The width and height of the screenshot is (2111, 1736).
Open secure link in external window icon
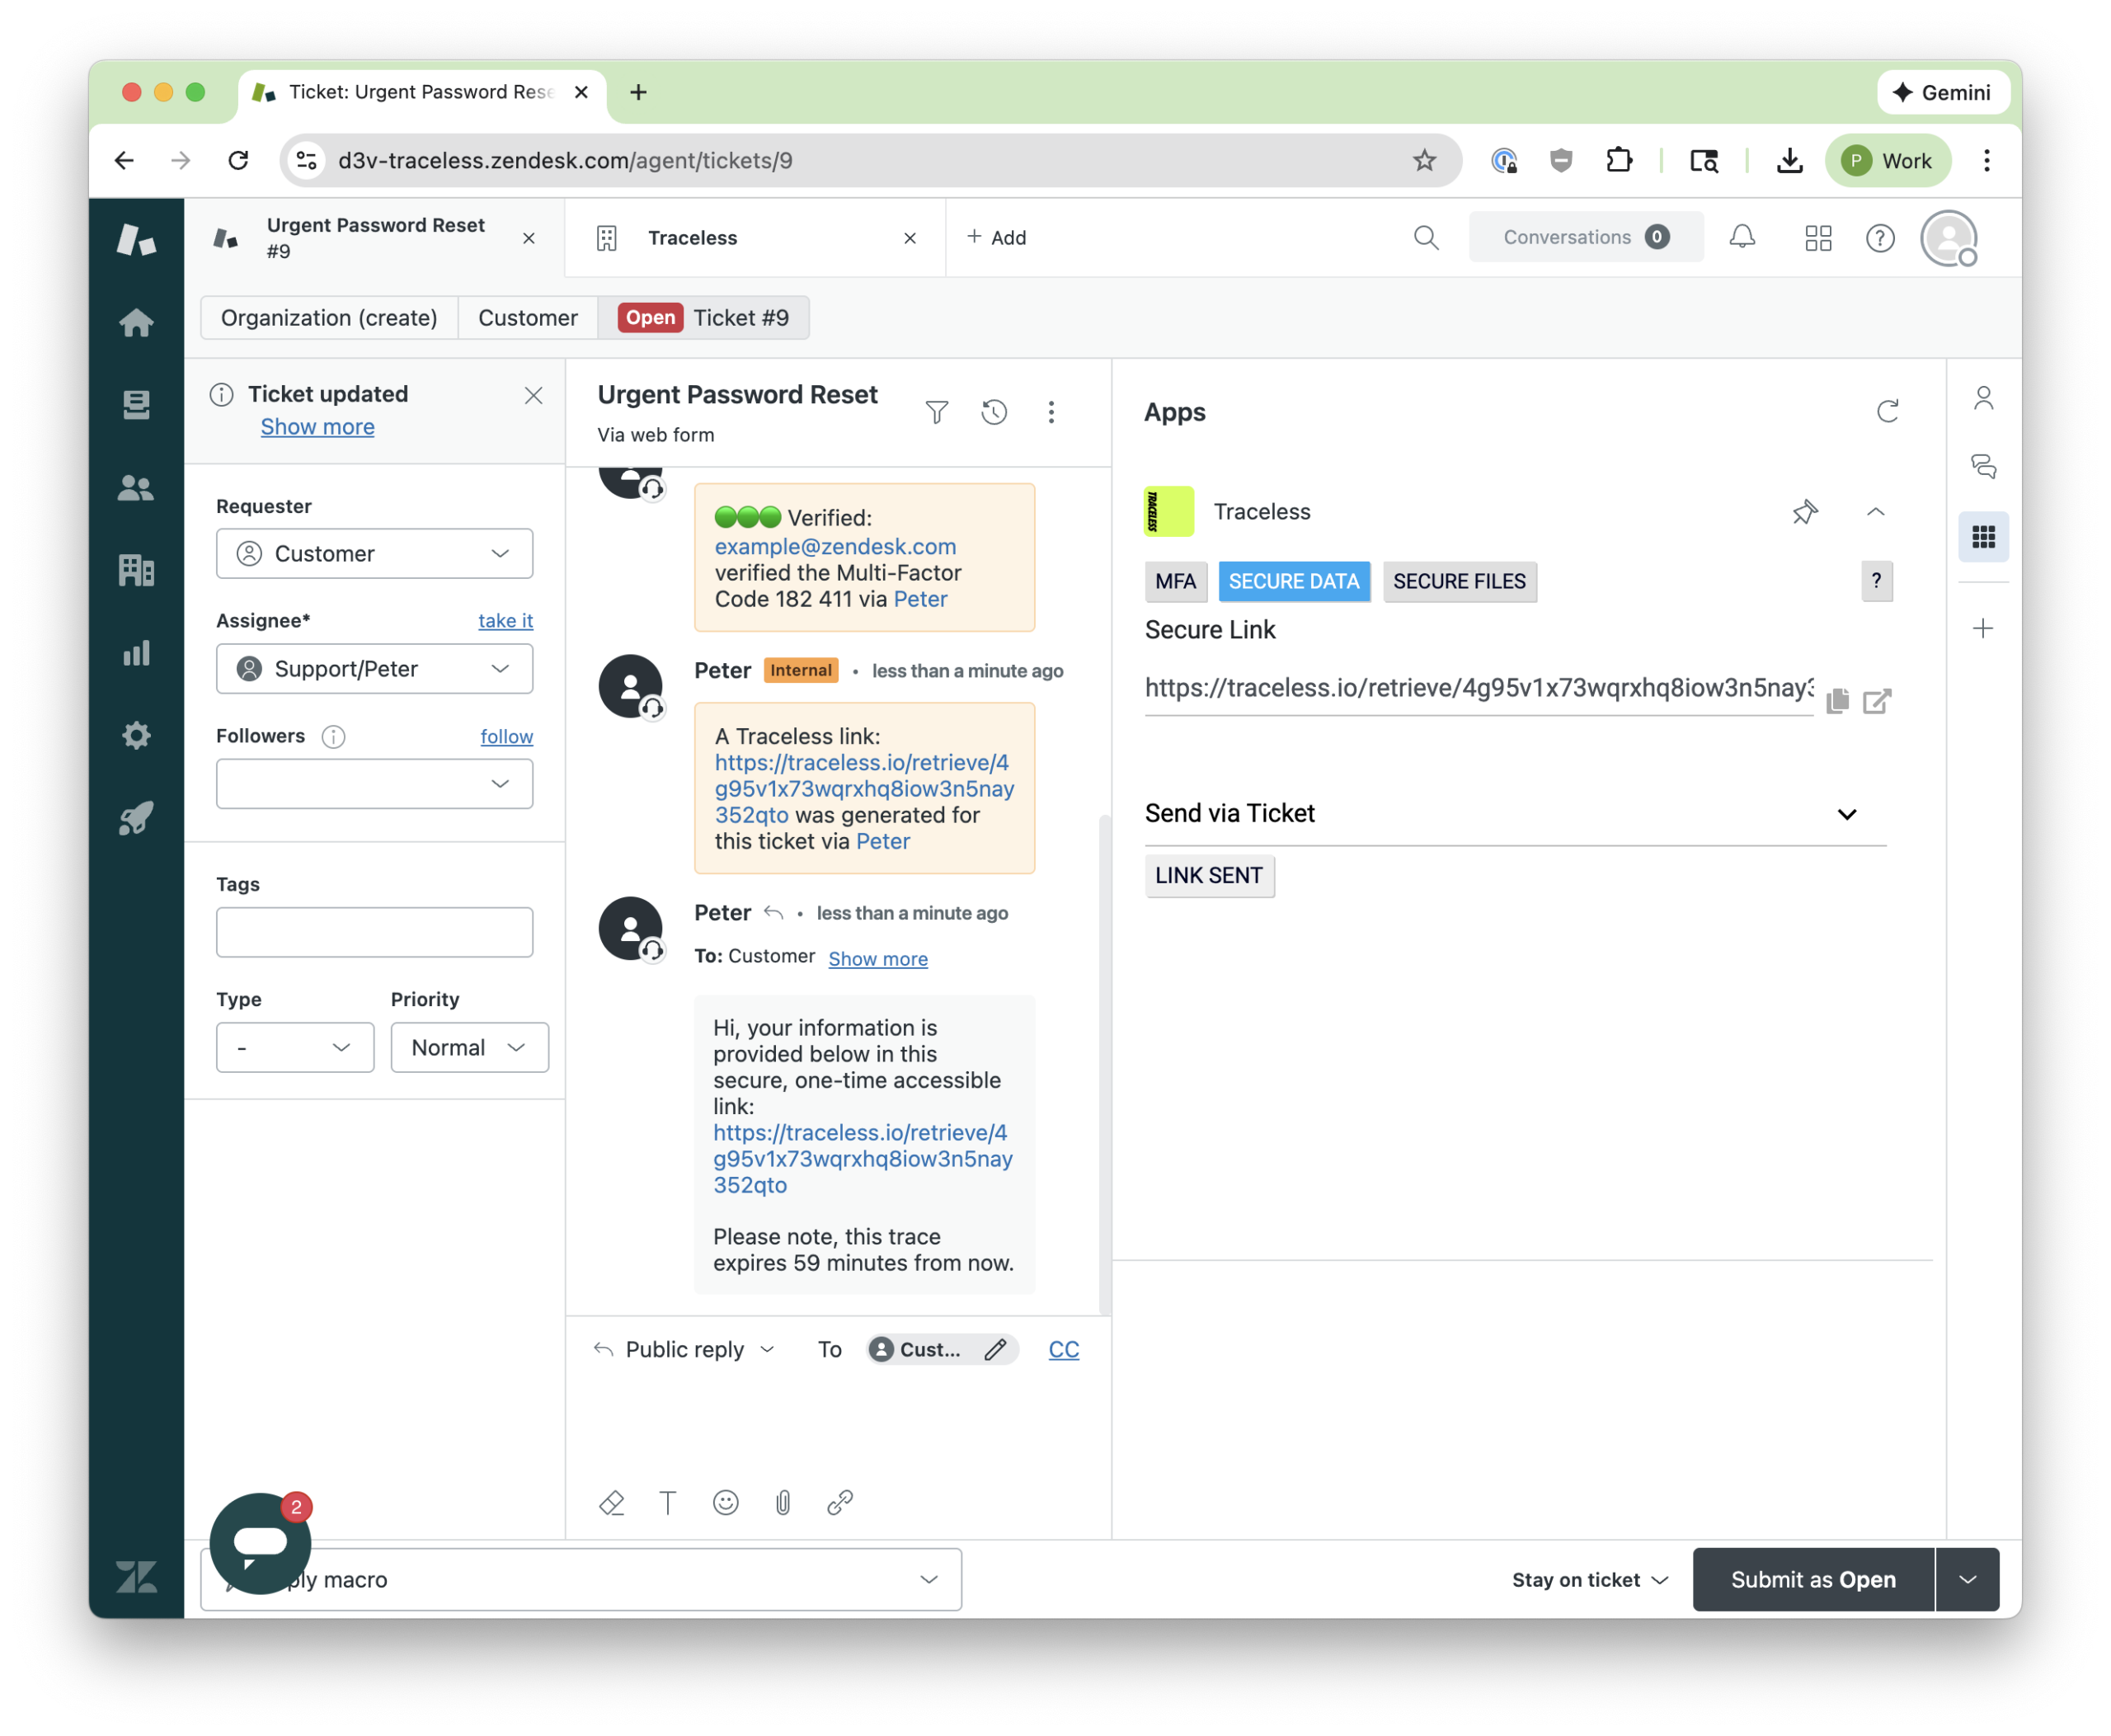(x=1877, y=701)
